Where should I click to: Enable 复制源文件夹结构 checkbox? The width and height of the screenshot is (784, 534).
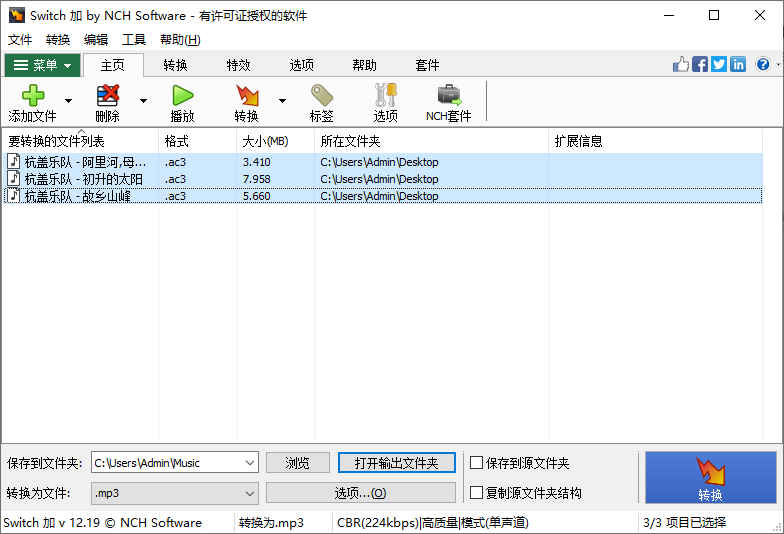click(x=476, y=492)
